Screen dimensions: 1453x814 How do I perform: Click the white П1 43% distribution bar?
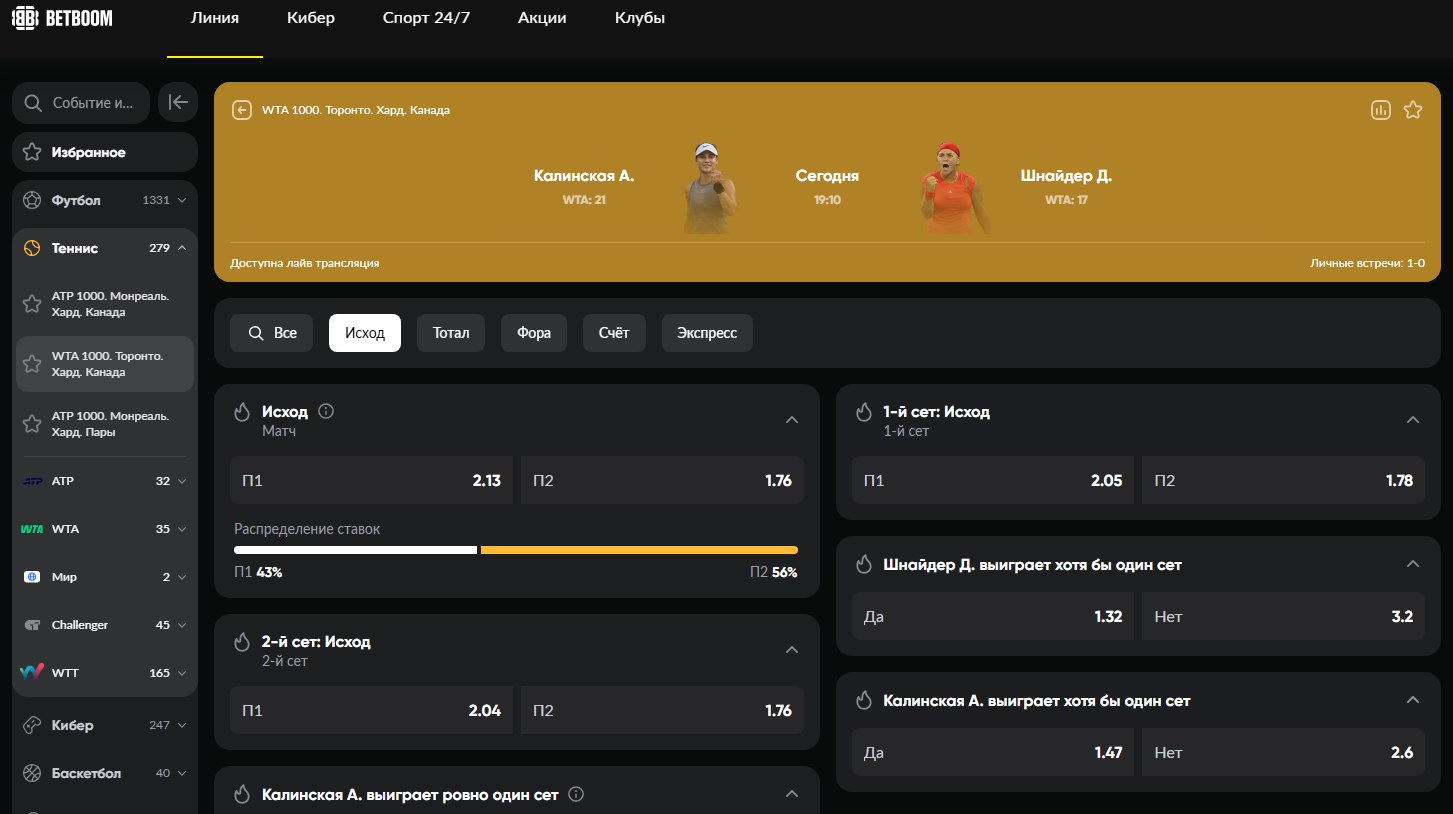click(355, 550)
